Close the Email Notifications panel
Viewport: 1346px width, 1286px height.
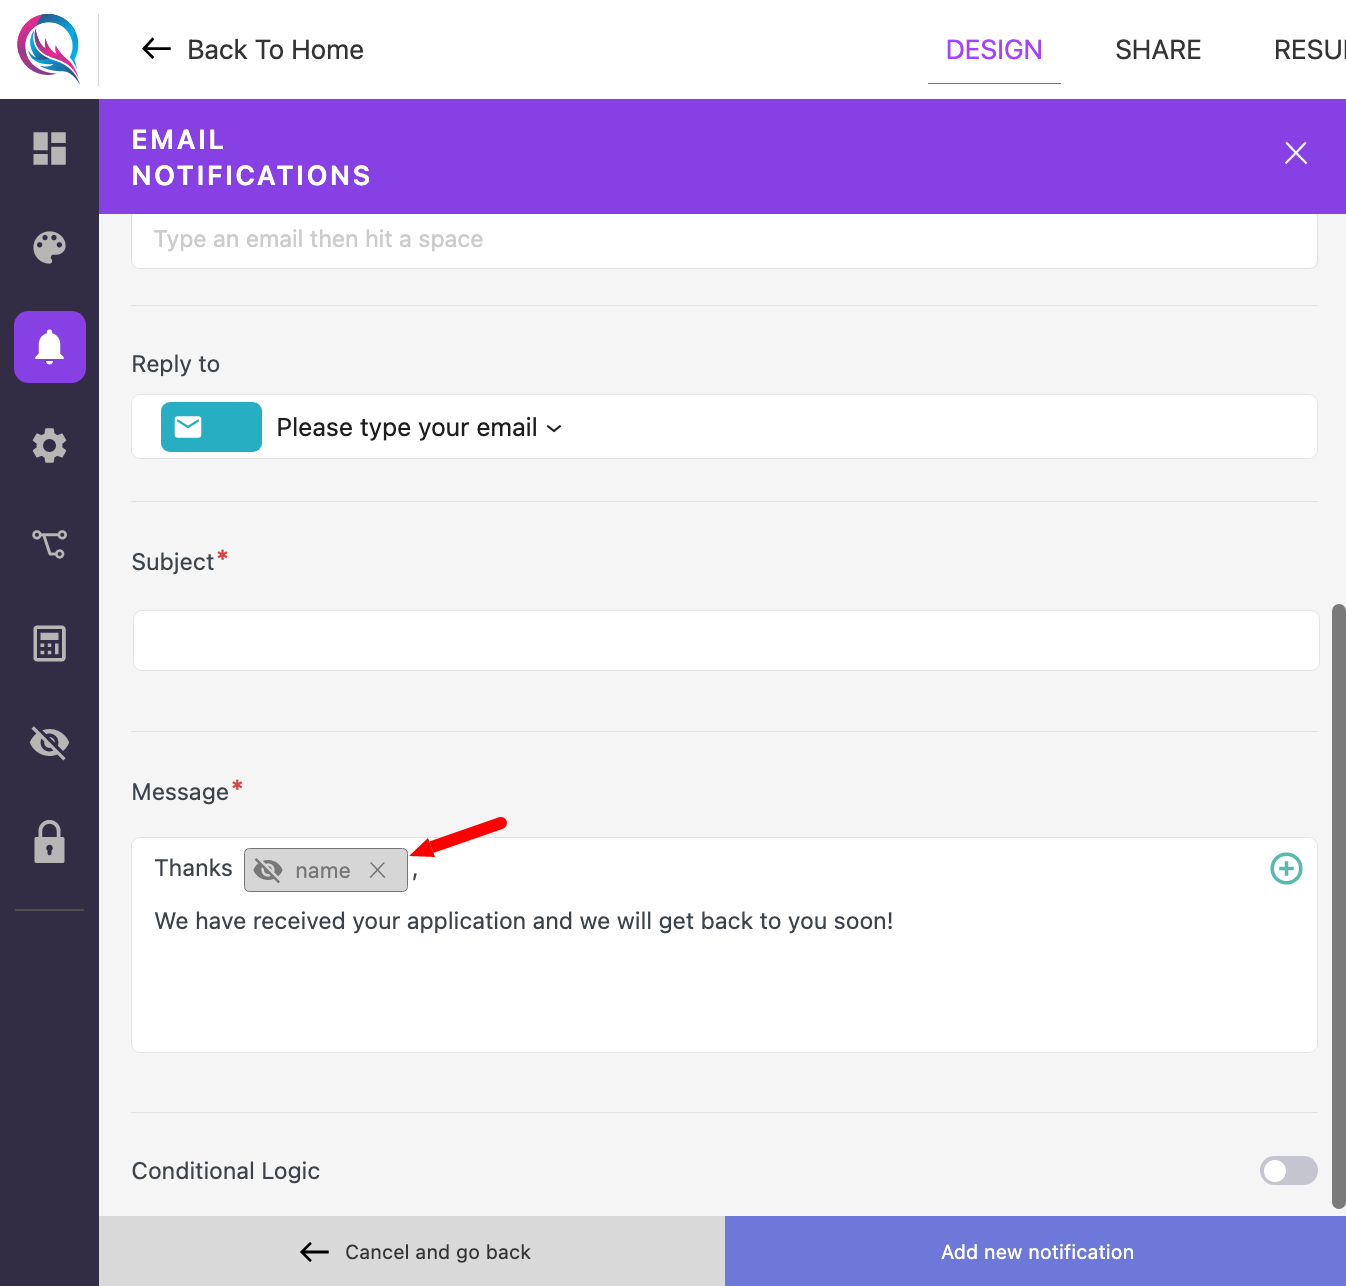1295,153
